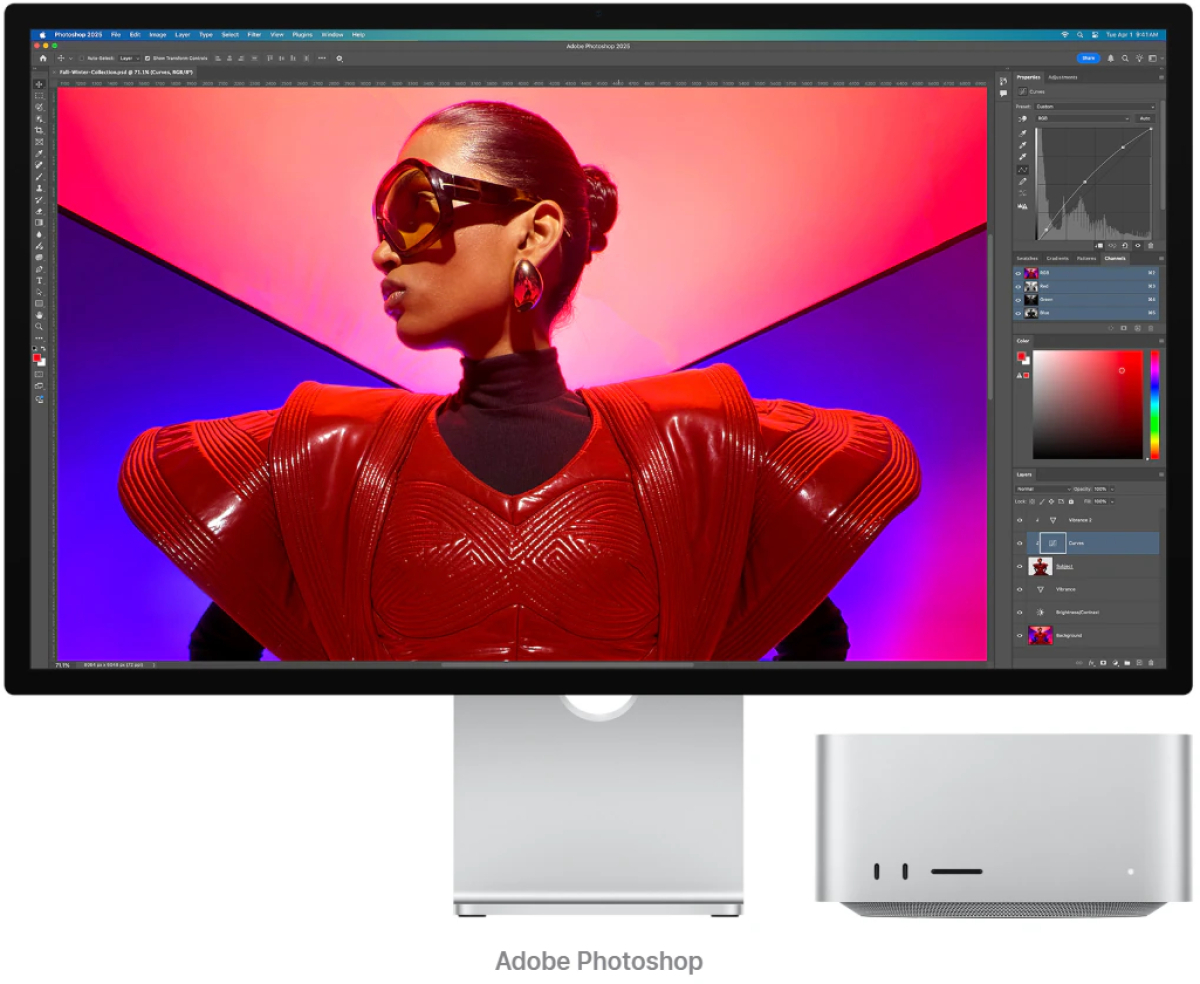This screenshot has height=984, width=1200.
Task: Toggle visibility of the Red channel
Action: (1019, 286)
